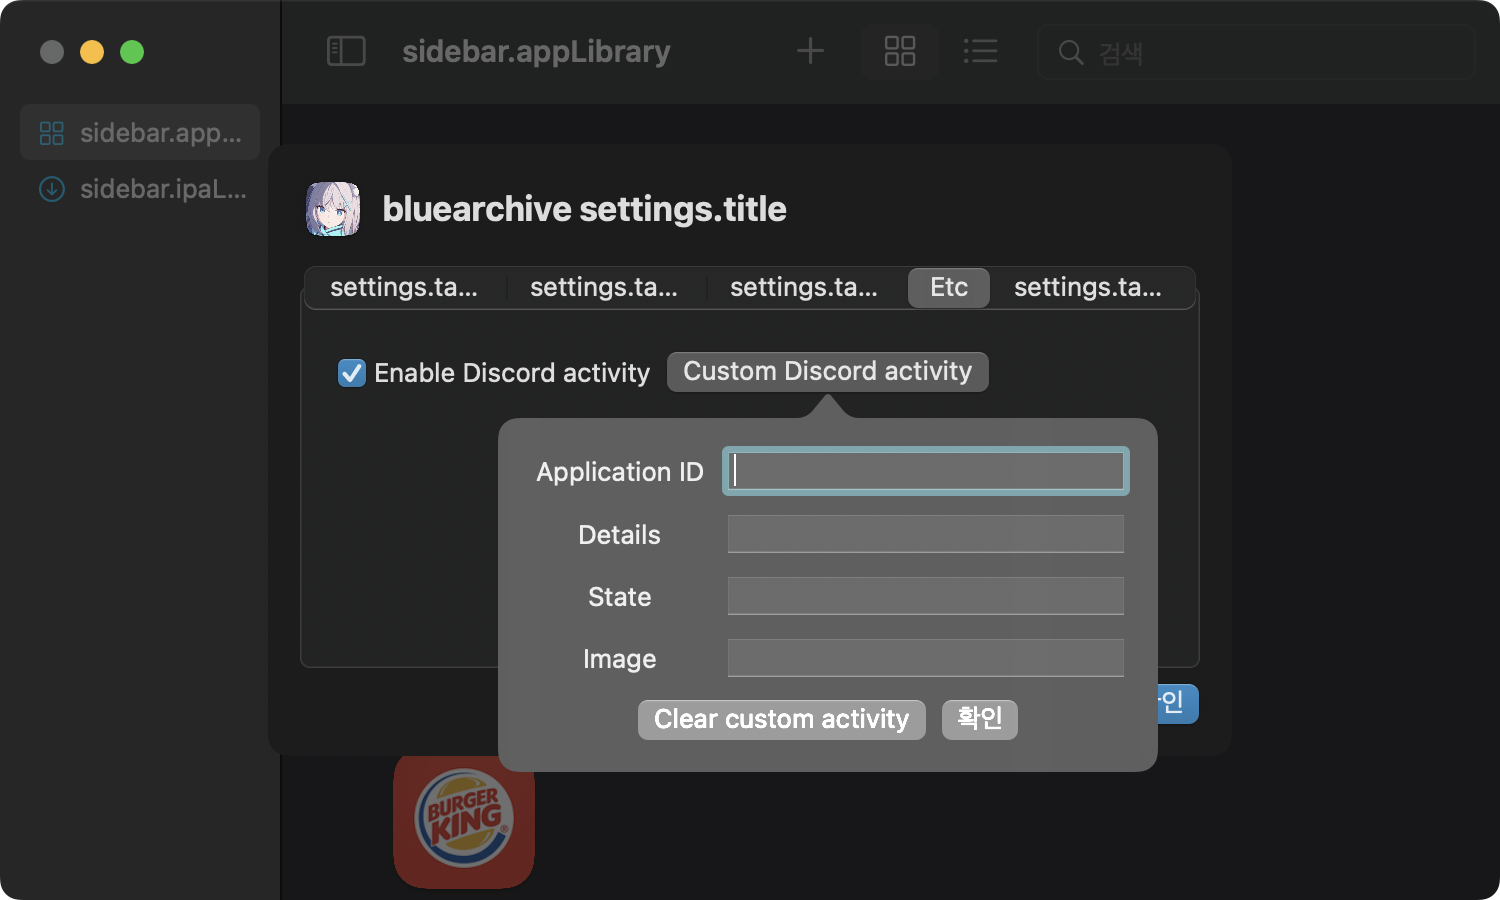This screenshot has width=1500, height=900.
Task: Open the second settings.ta... tab
Action: coord(604,287)
